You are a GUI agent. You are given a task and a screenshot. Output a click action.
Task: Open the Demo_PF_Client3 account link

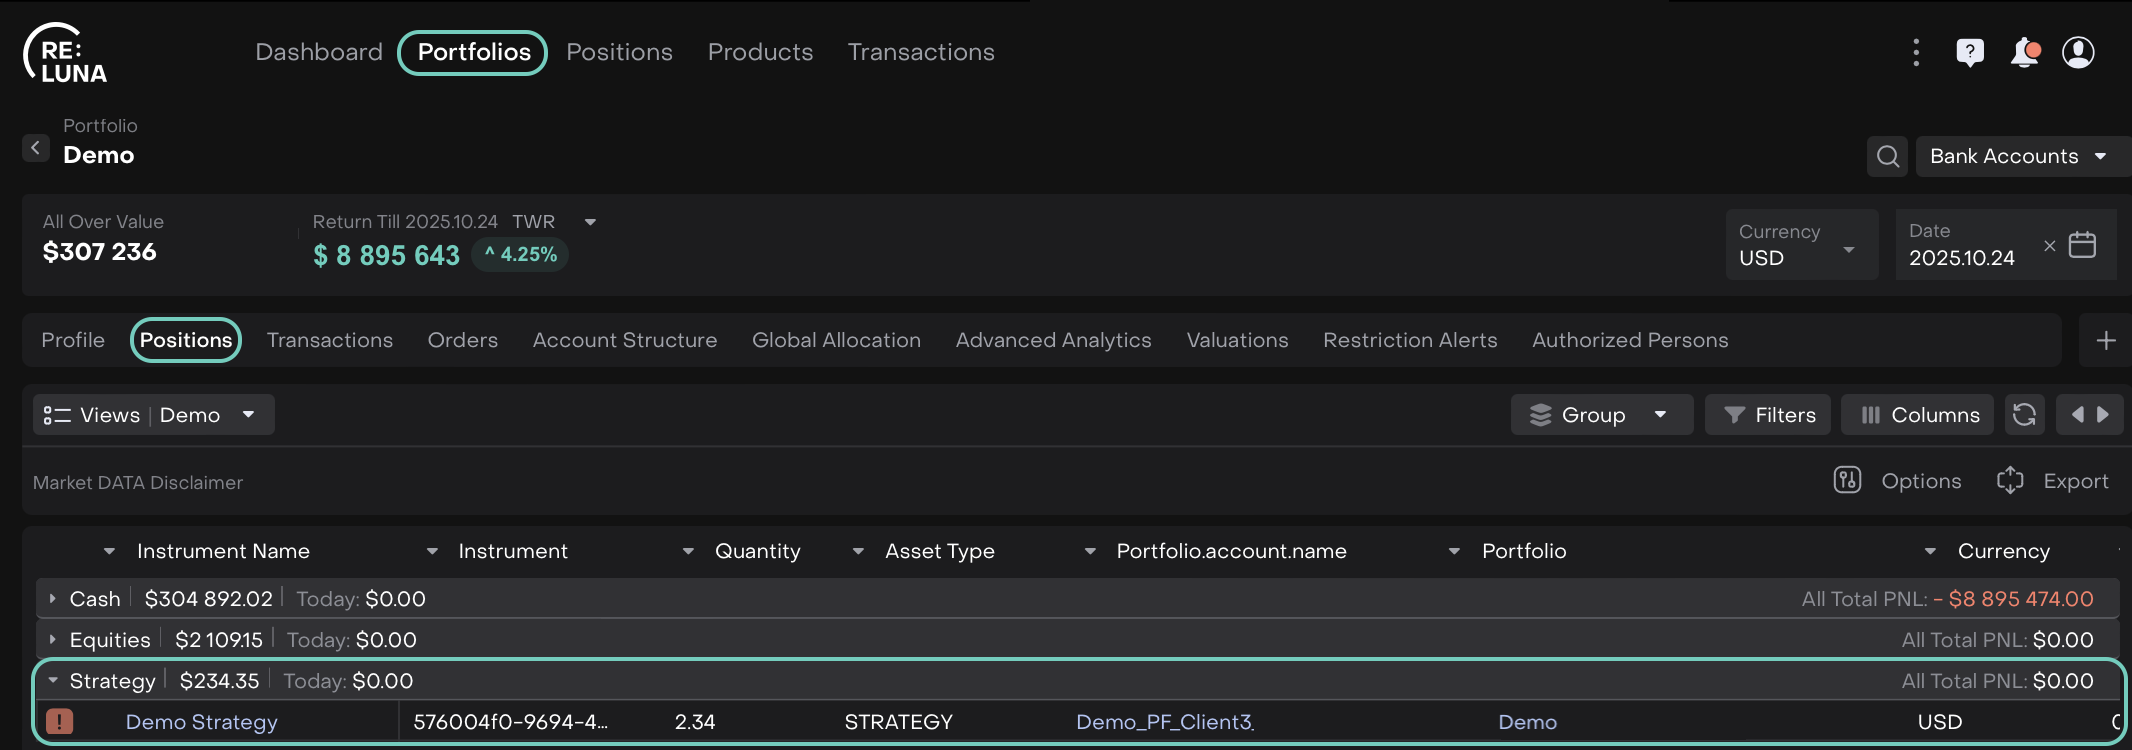click(x=1164, y=722)
